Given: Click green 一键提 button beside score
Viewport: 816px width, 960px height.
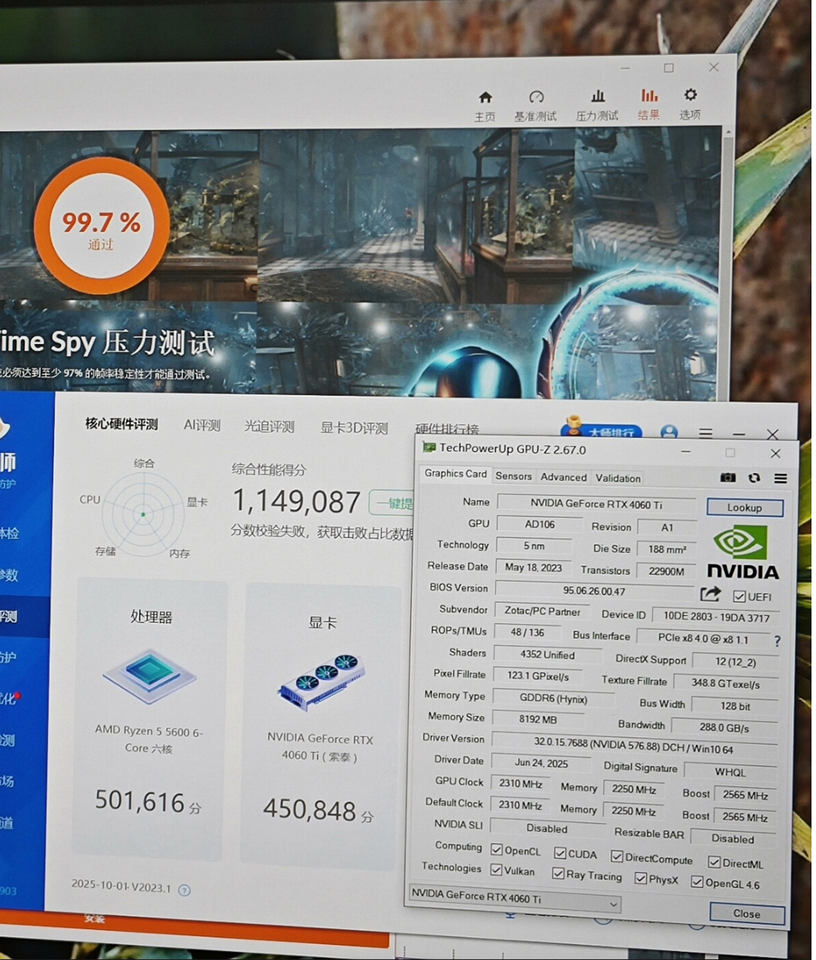Looking at the screenshot, I should point(392,504).
